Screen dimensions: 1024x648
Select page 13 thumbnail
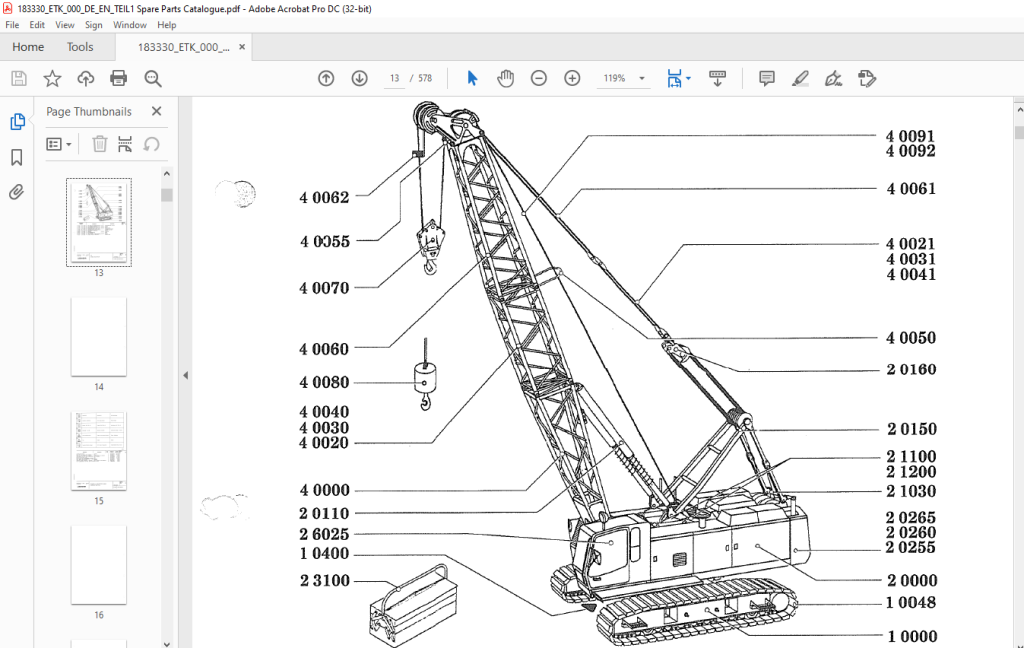(x=99, y=222)
